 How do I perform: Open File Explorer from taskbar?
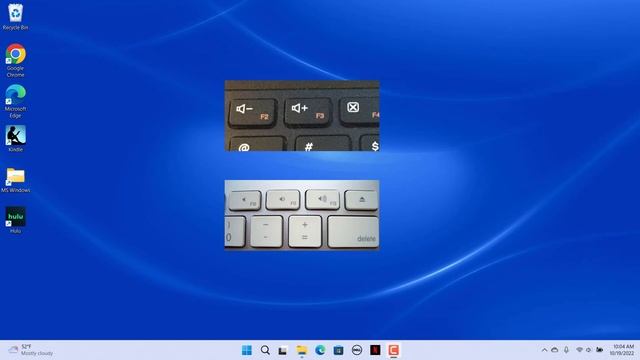(302, 350)
